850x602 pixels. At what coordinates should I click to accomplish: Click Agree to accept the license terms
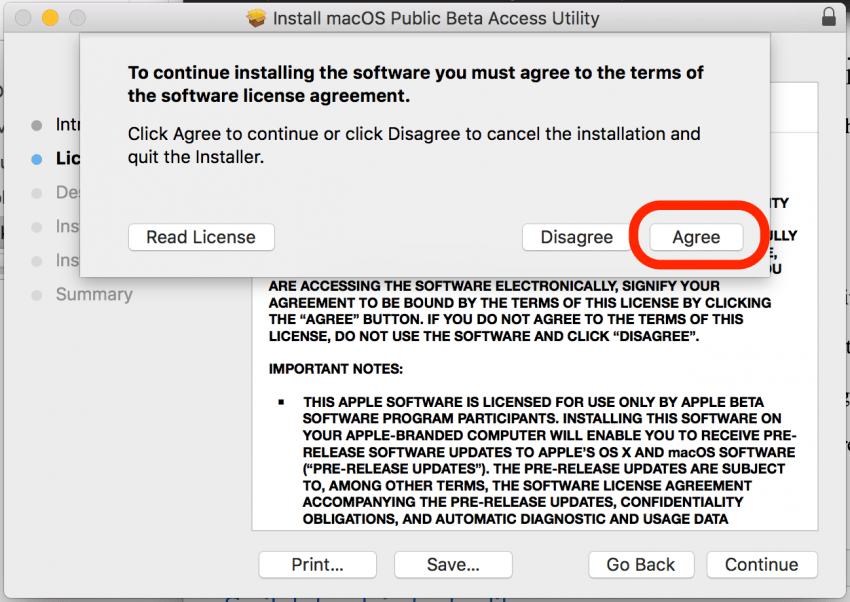(x=696, y=237)
